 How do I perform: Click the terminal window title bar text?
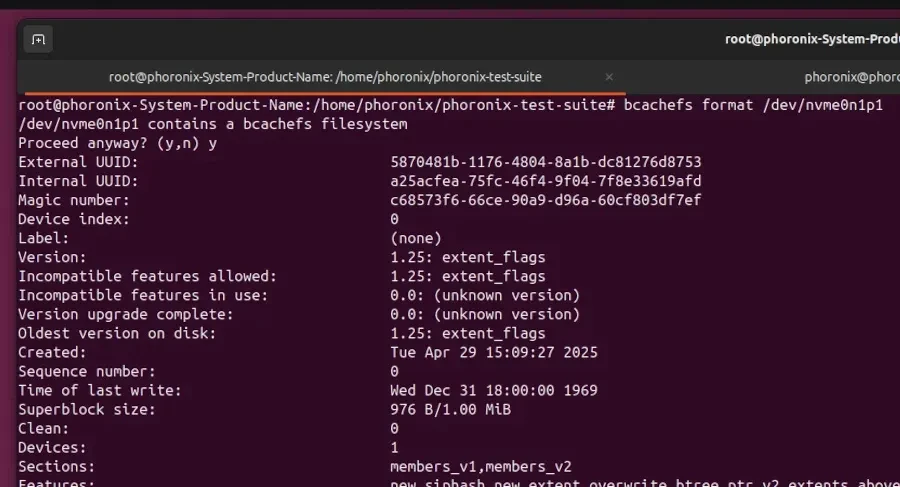[811, 39]
